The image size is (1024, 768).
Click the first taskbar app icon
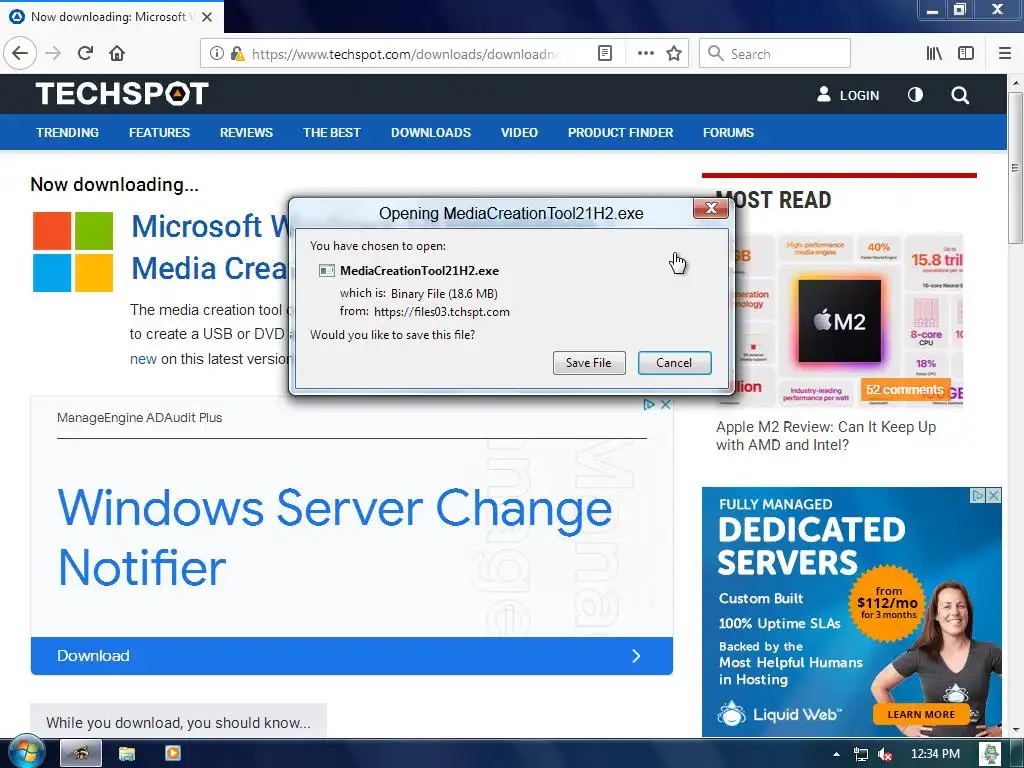tap(81, 754)
